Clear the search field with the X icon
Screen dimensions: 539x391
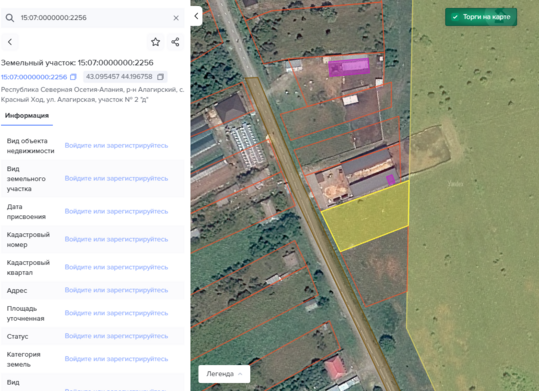coord(176,18)
